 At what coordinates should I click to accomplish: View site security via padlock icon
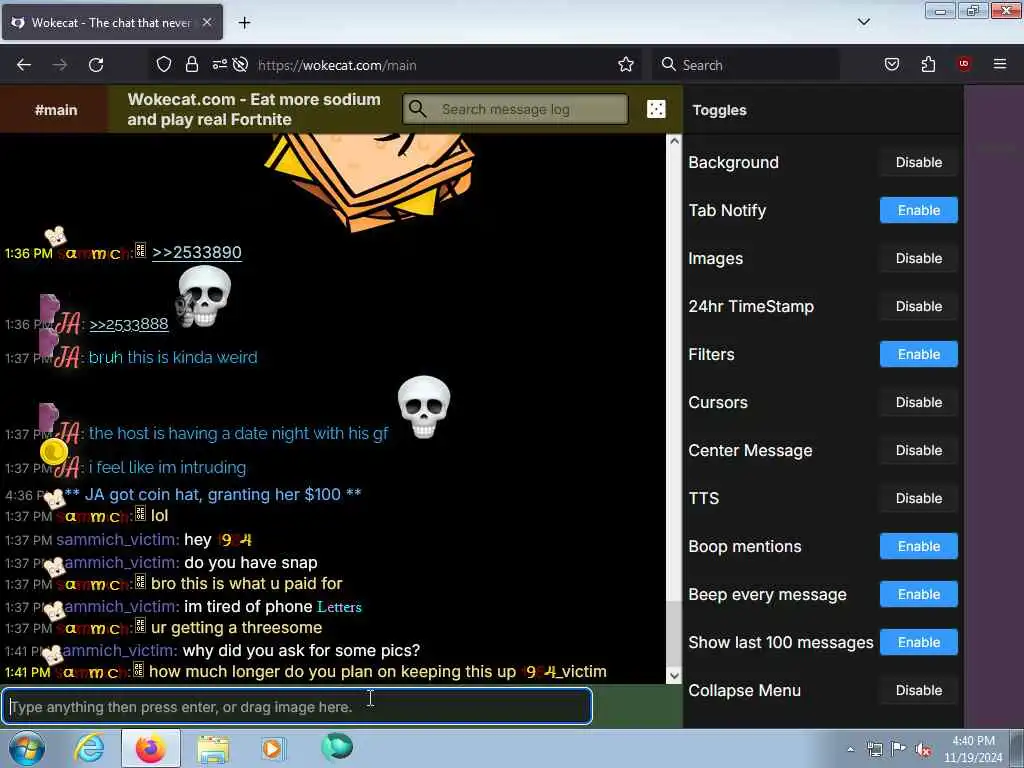191,65
